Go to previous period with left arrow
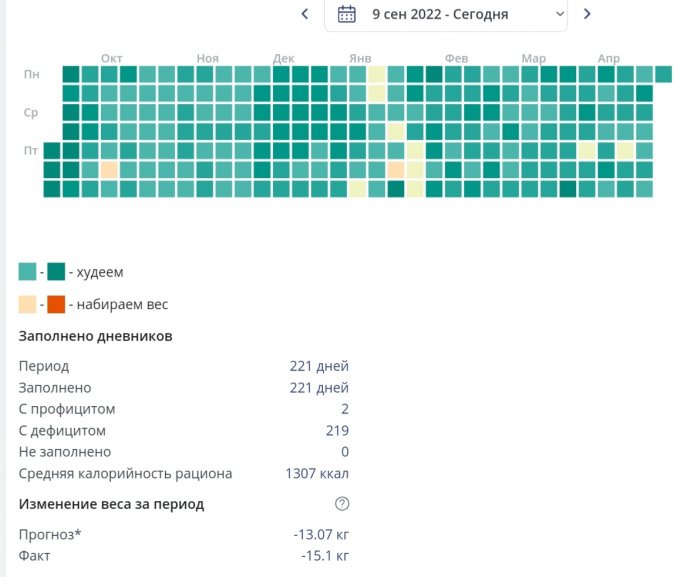This screenshot has width=680, height=577. click(305, 14)
